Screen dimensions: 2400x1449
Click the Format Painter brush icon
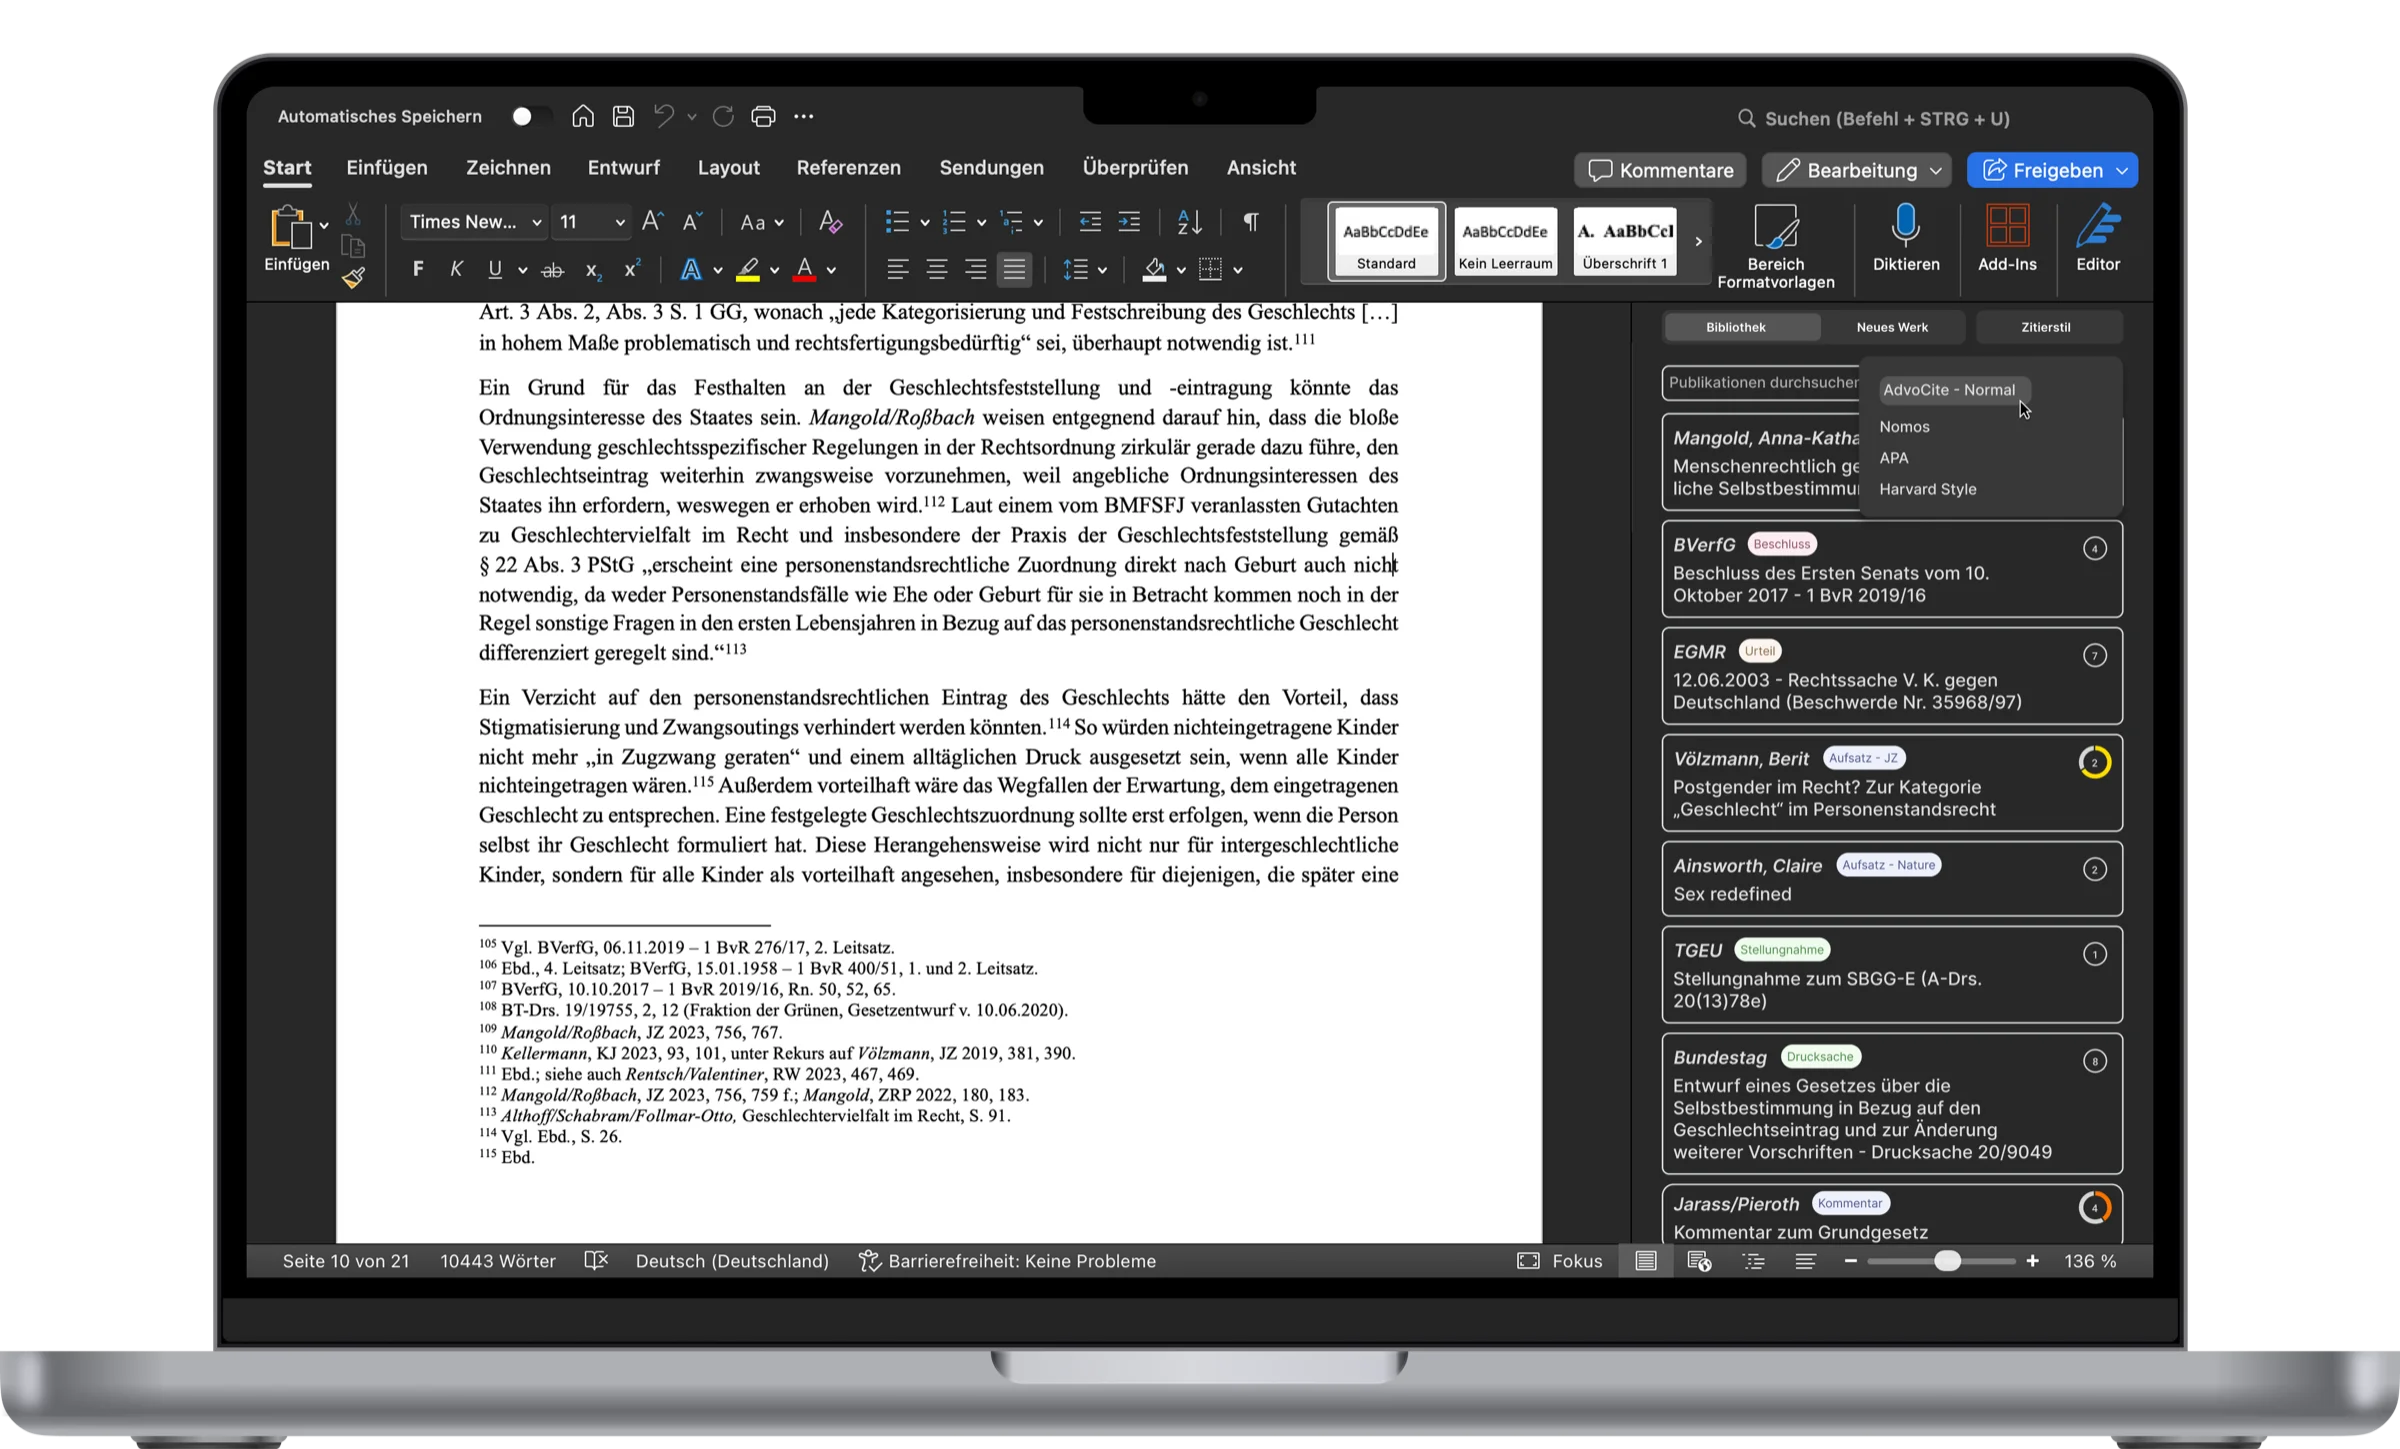(353, 278)
